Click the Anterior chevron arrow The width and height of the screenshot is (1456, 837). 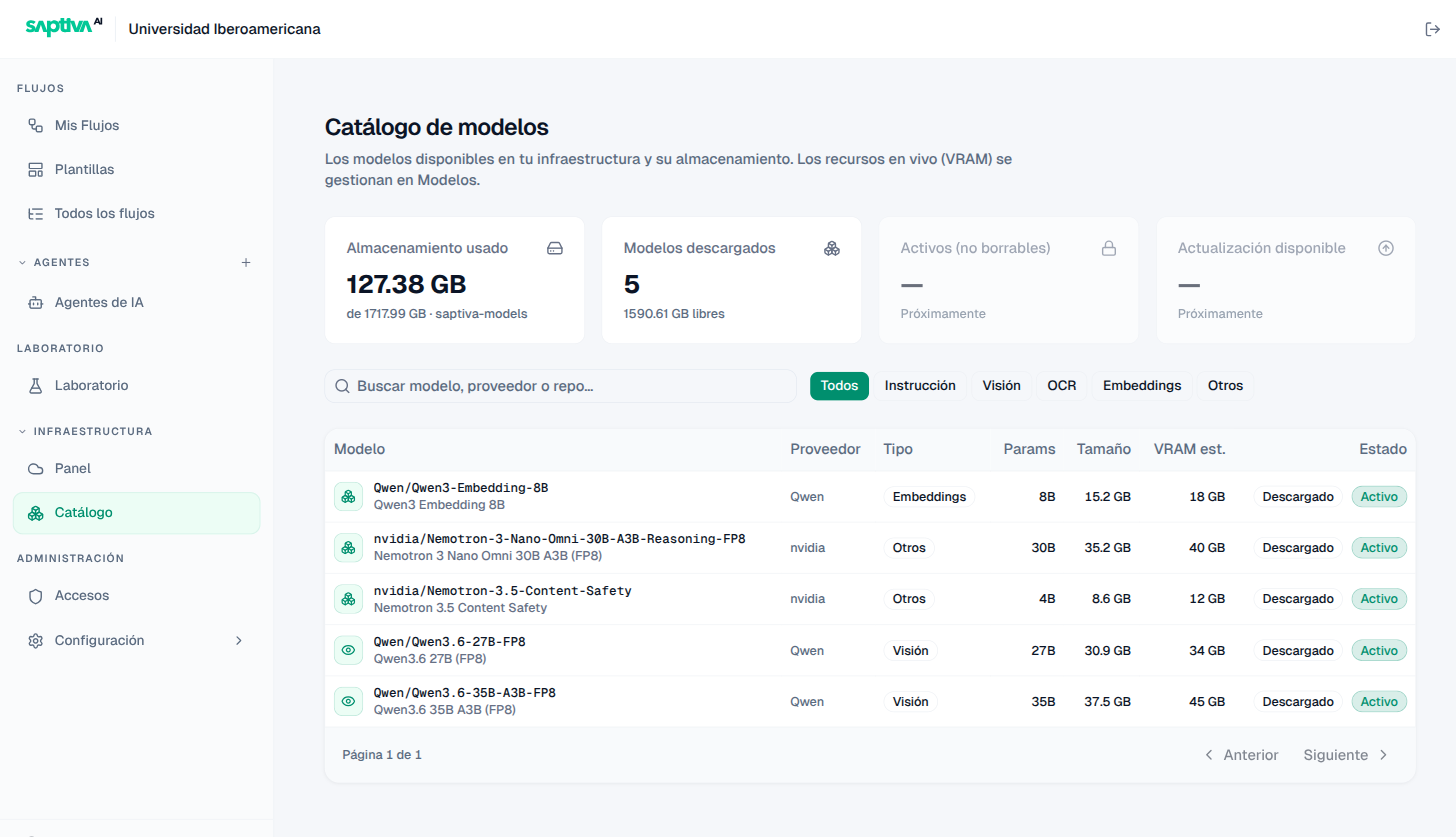(x=1209, y=755)
